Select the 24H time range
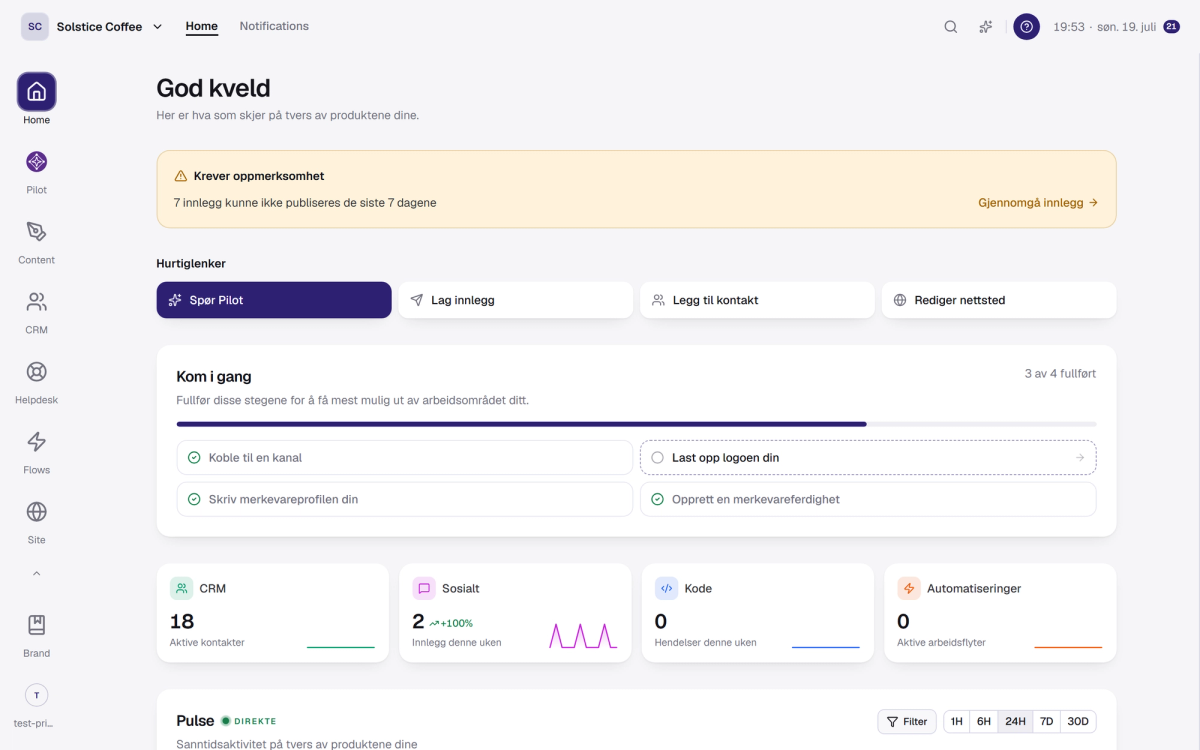 click(x=1016, y=721)
